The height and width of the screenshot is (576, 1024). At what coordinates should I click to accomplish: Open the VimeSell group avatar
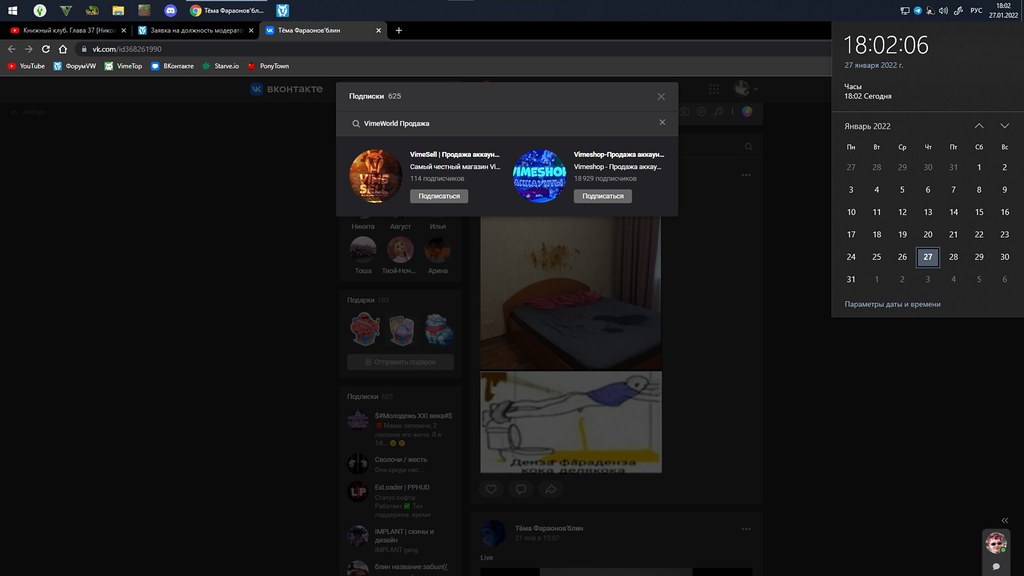[x=376, y=175]
